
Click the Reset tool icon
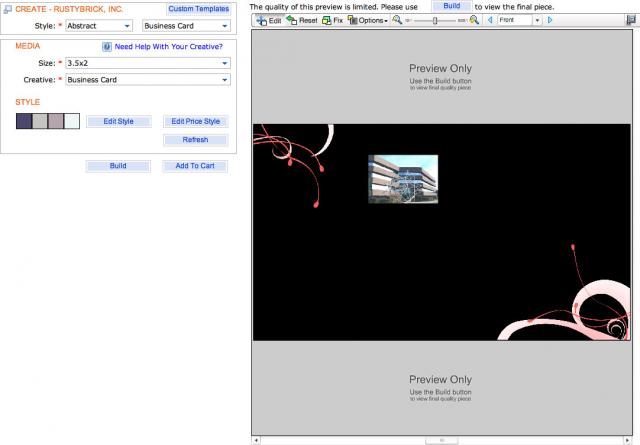click(x=291, y=20)
